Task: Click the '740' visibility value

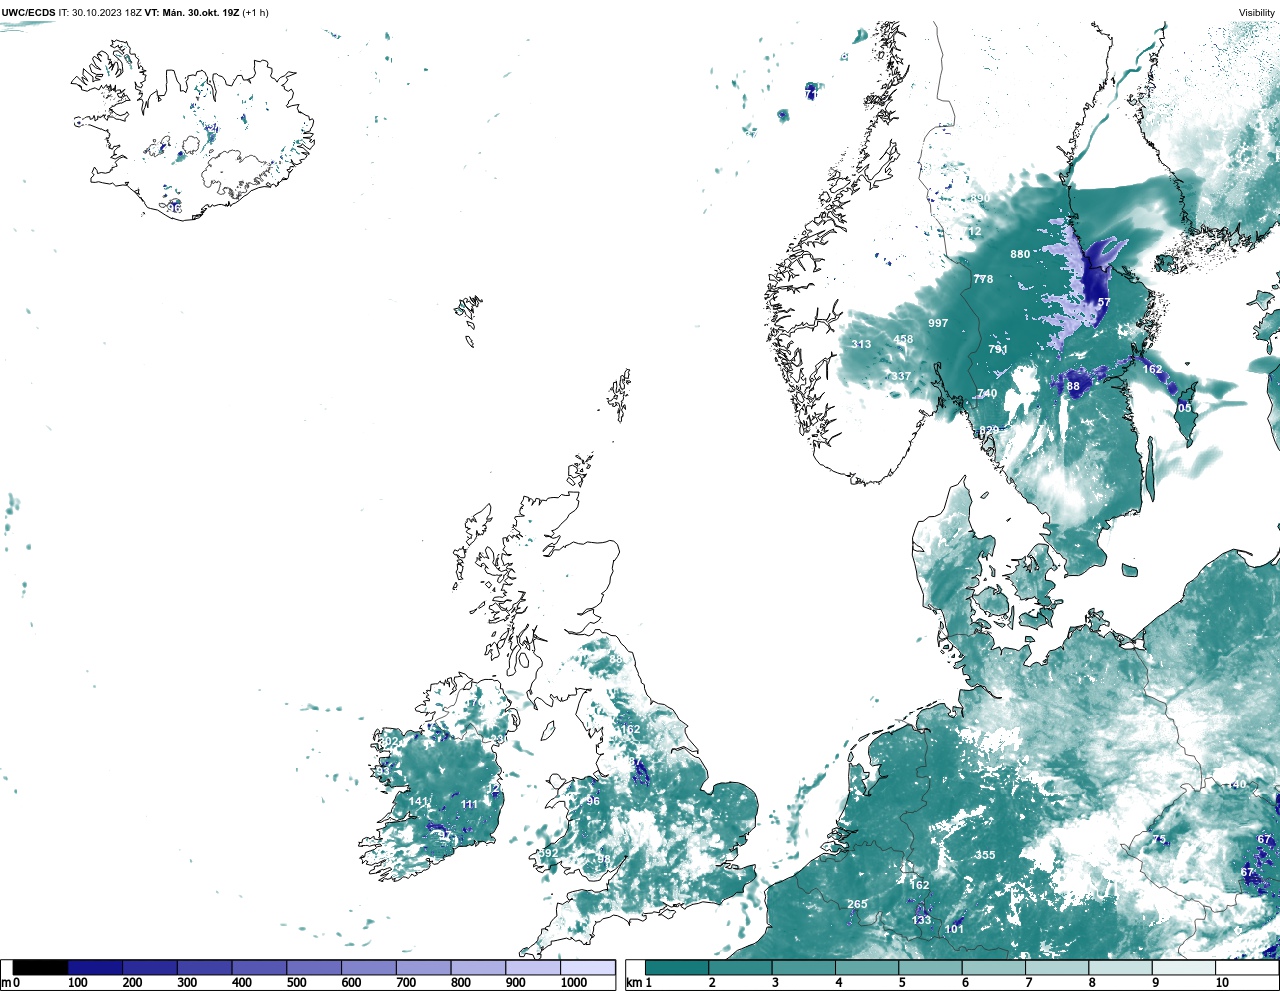Action: pos(987,394)
